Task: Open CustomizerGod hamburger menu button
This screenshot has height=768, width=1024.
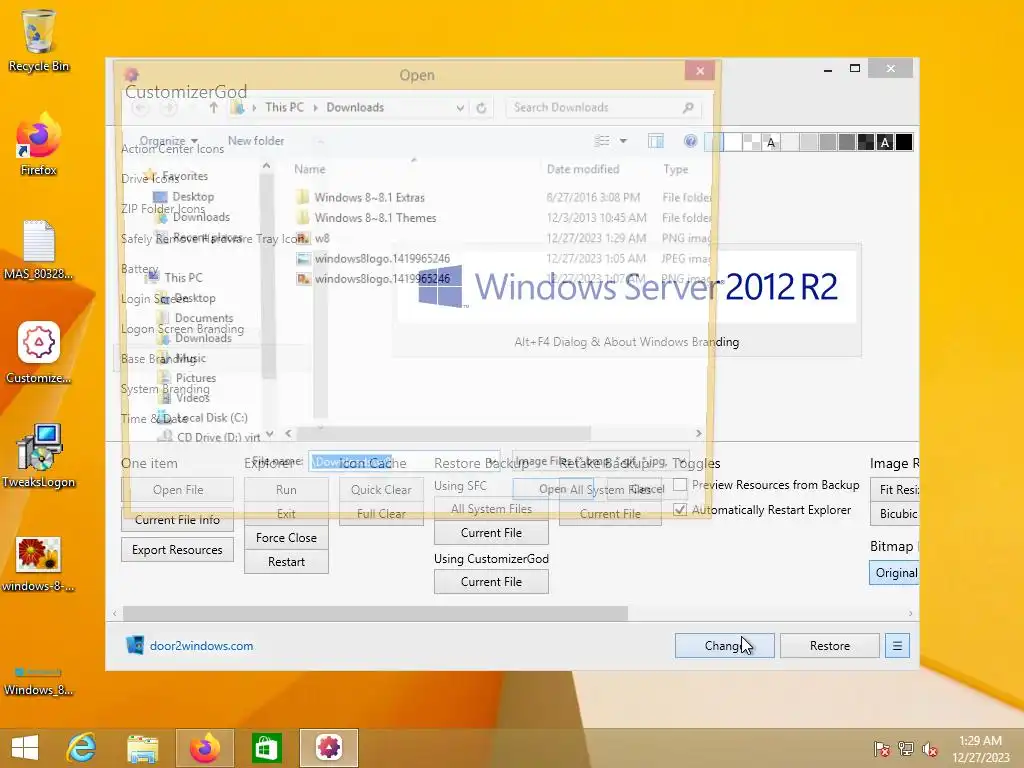Action: tap(897, 646)
